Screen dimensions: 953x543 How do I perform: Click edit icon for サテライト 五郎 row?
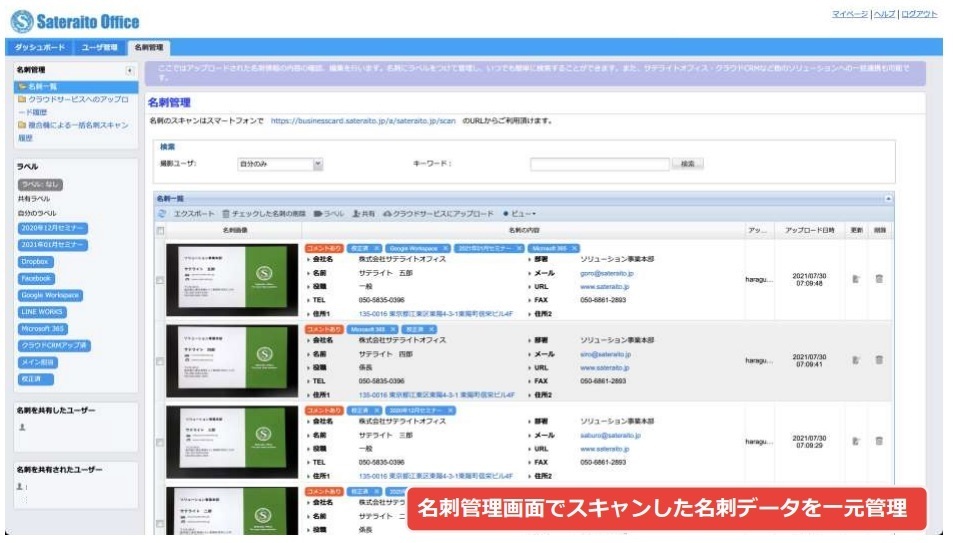click(x=855, y=279)
